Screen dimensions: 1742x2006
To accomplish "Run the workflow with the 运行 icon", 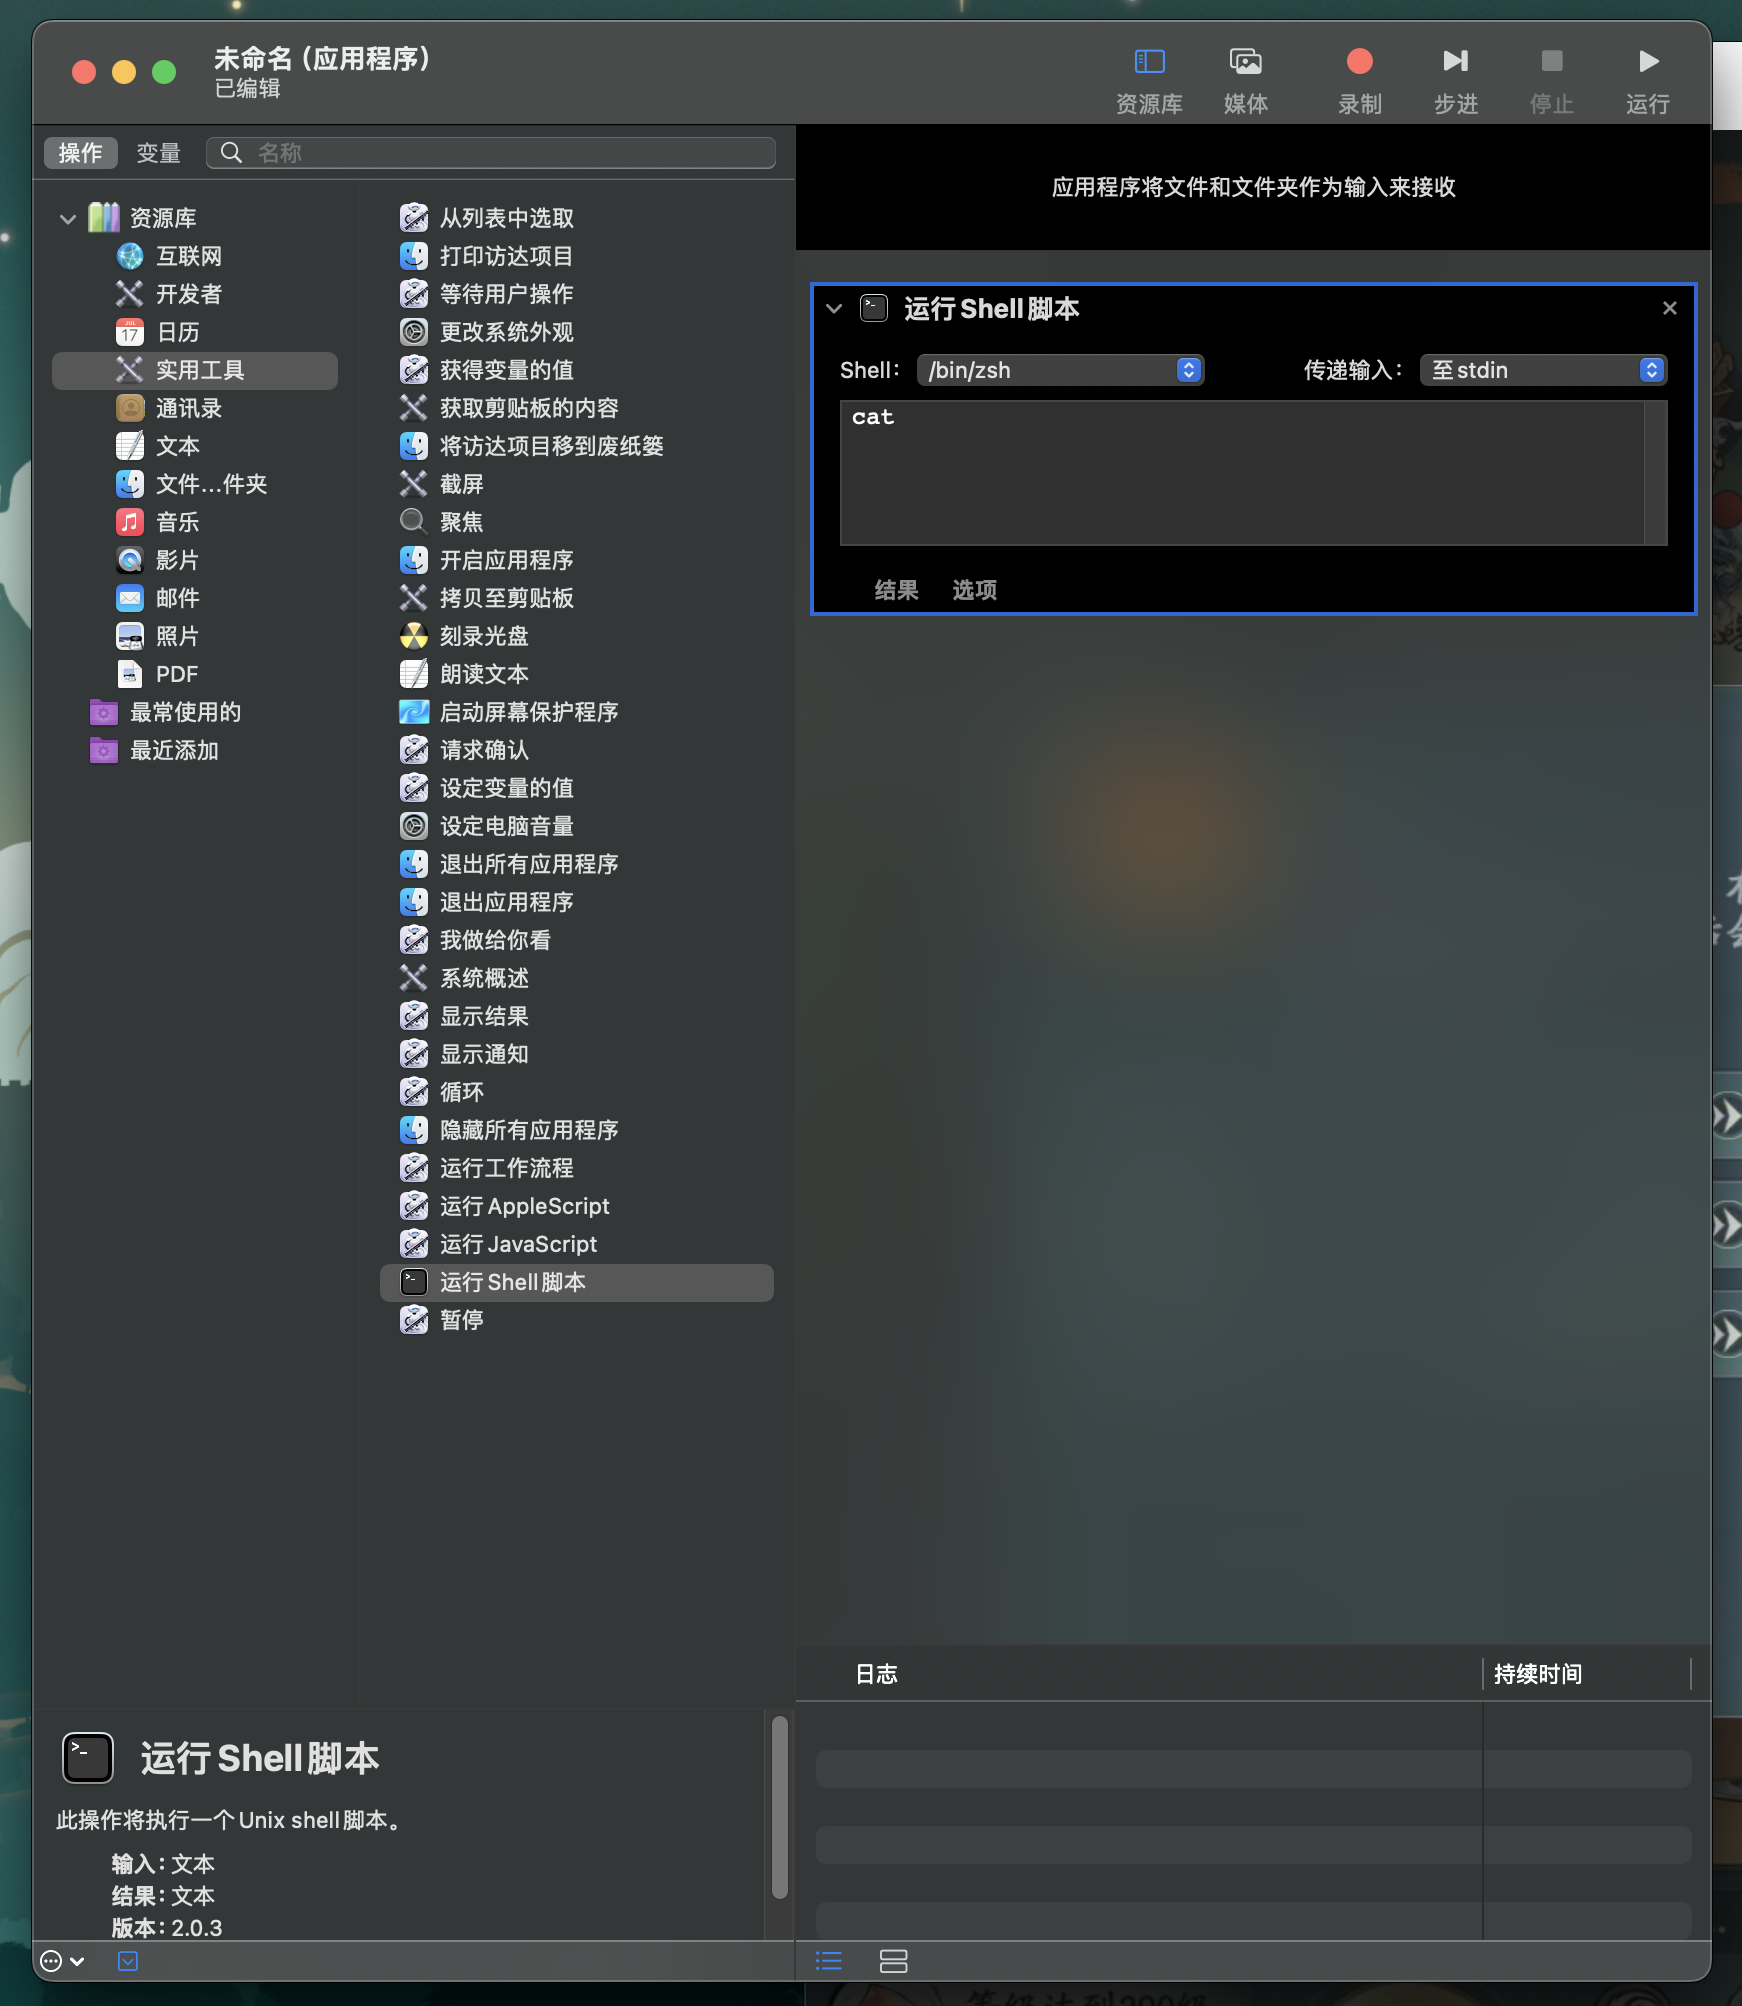I will tap(1646, 62).
